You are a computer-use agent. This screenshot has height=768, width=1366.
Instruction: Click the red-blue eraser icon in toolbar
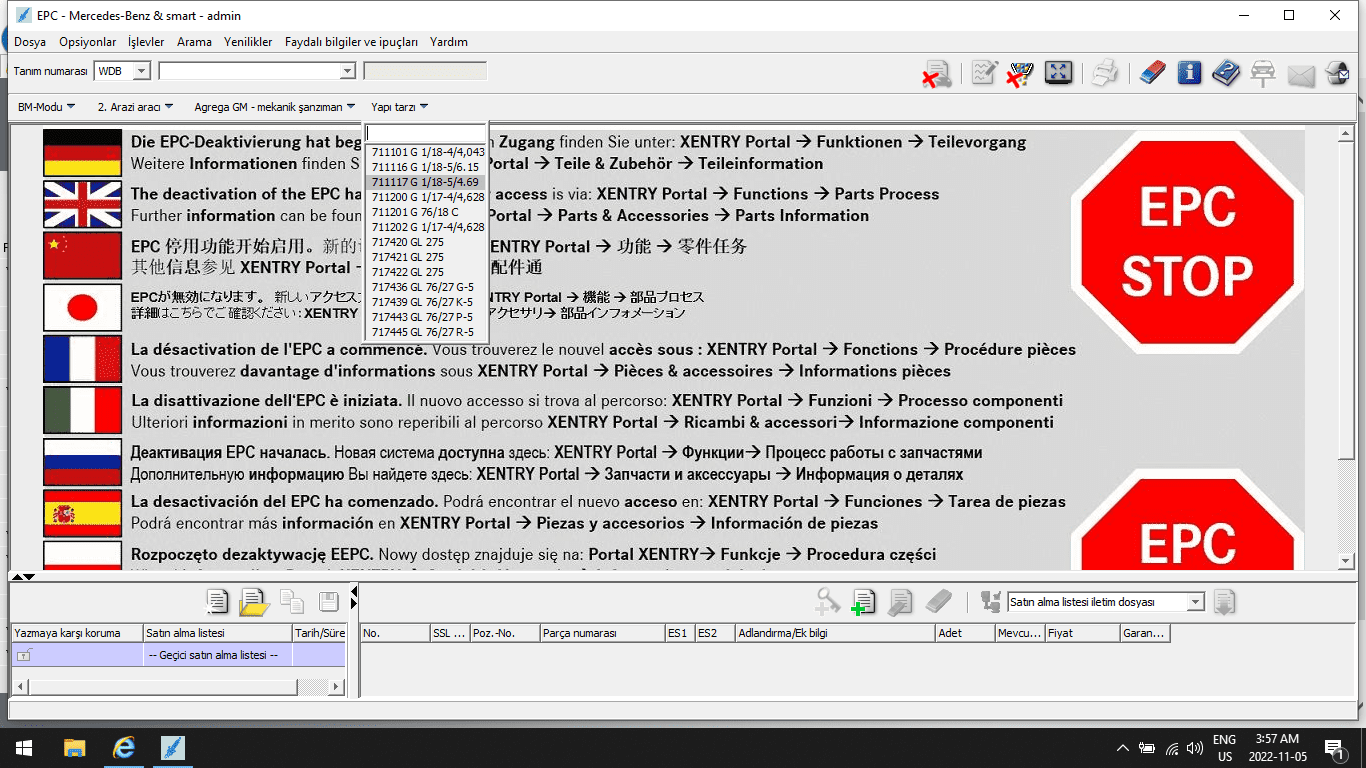coord(1153,73)
